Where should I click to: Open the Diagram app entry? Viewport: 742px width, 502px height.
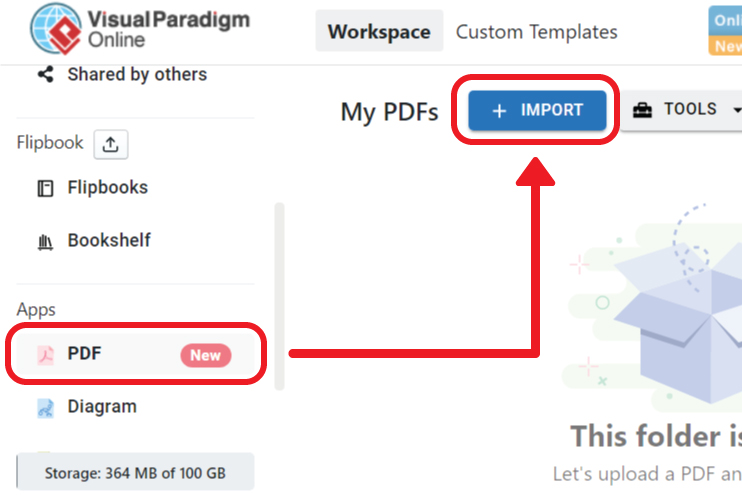point(102,407)
